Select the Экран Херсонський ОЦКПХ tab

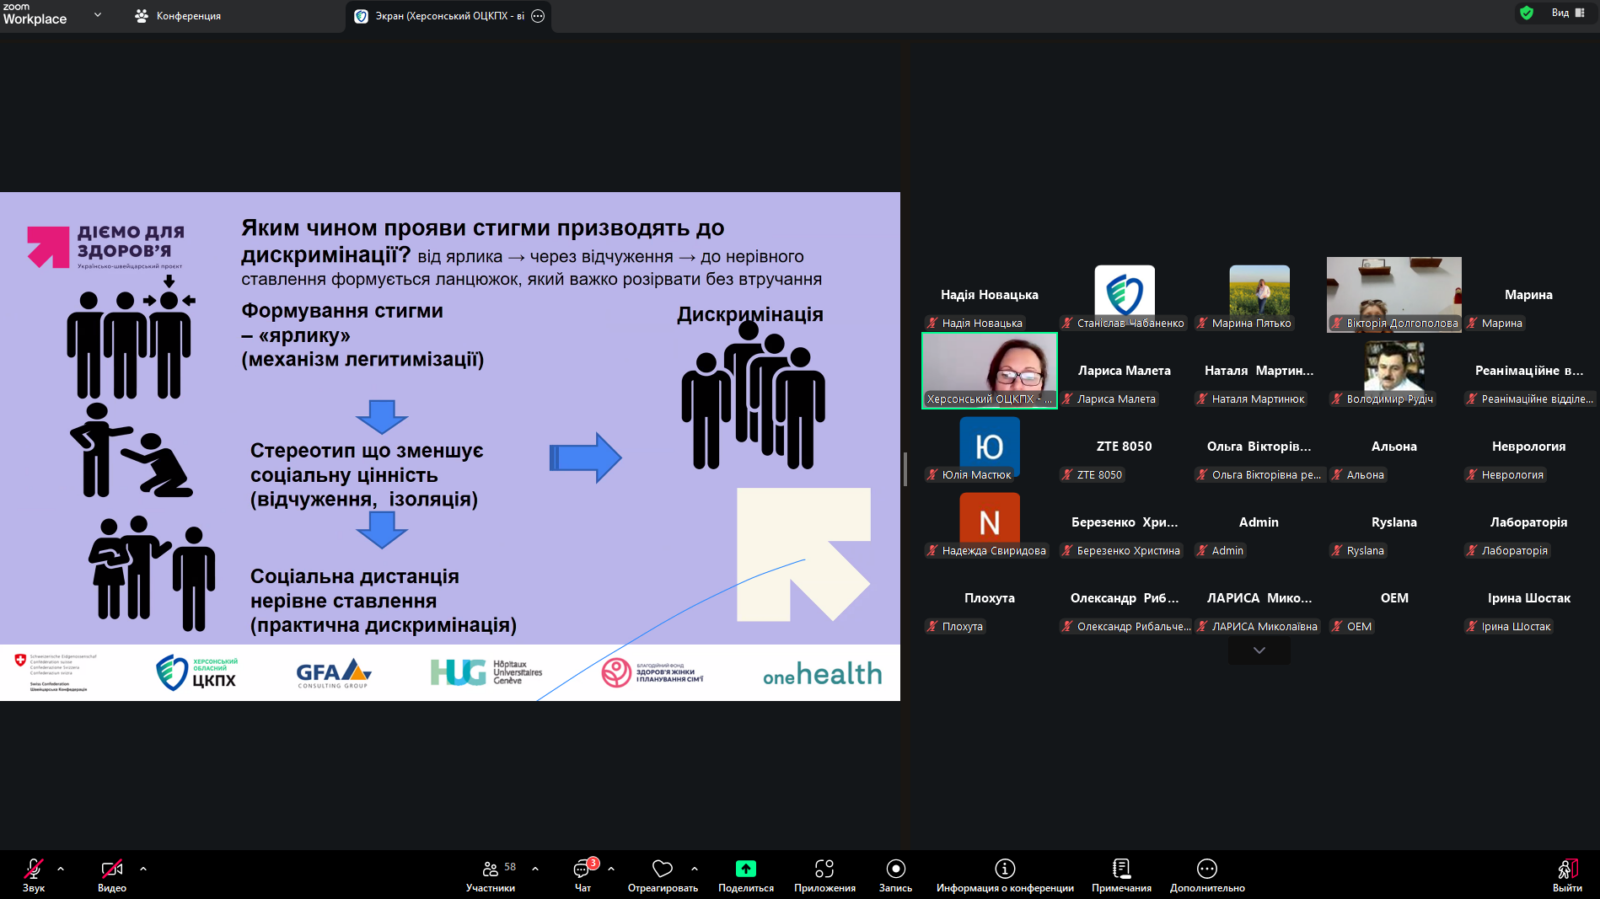449,16
